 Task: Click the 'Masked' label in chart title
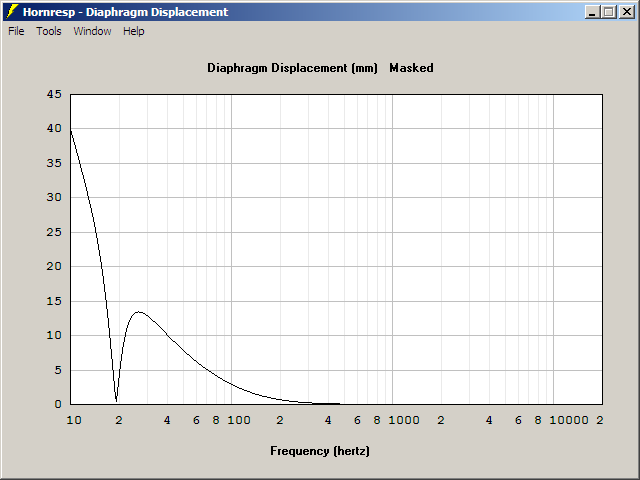pyautogui.click(x=411, y=68)
